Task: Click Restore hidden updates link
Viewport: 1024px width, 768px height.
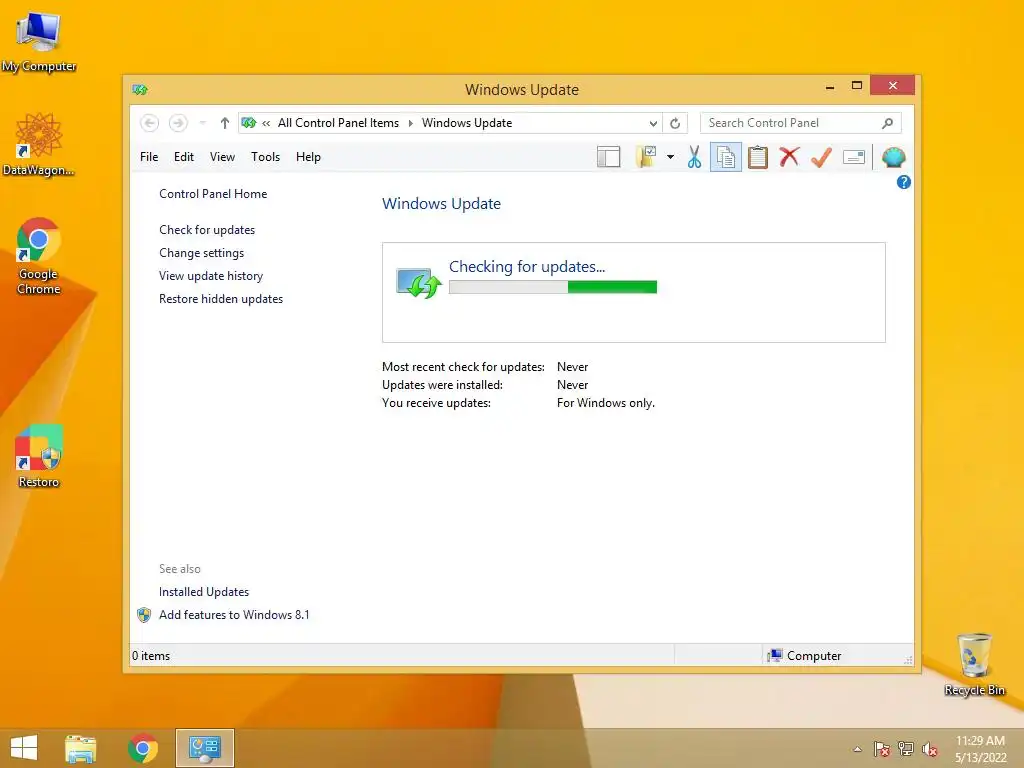Action: coord(221,298)
